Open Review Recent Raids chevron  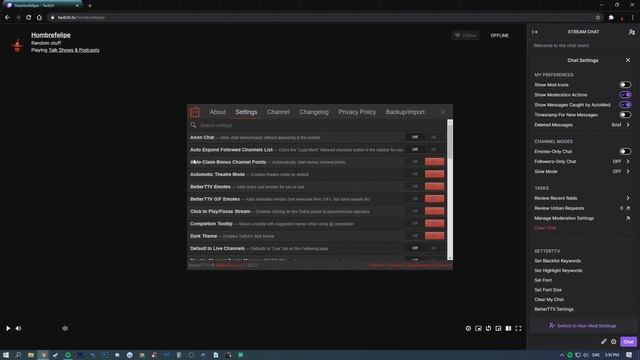tap(628, 198)
